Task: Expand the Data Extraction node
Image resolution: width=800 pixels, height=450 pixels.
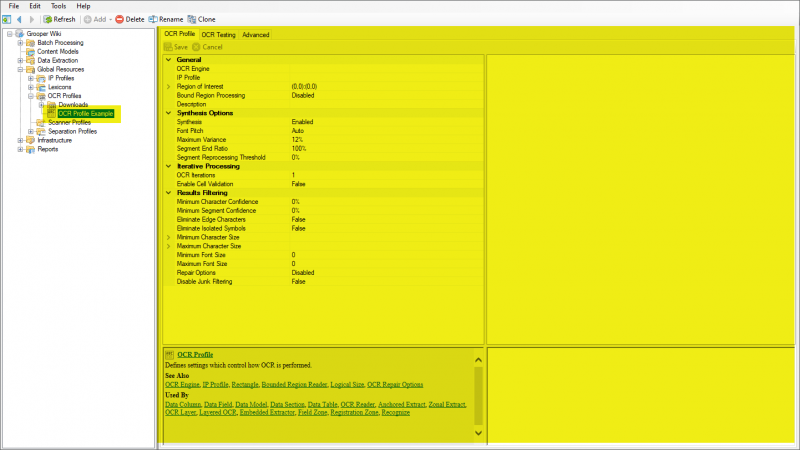Action: tap(20, 60)
